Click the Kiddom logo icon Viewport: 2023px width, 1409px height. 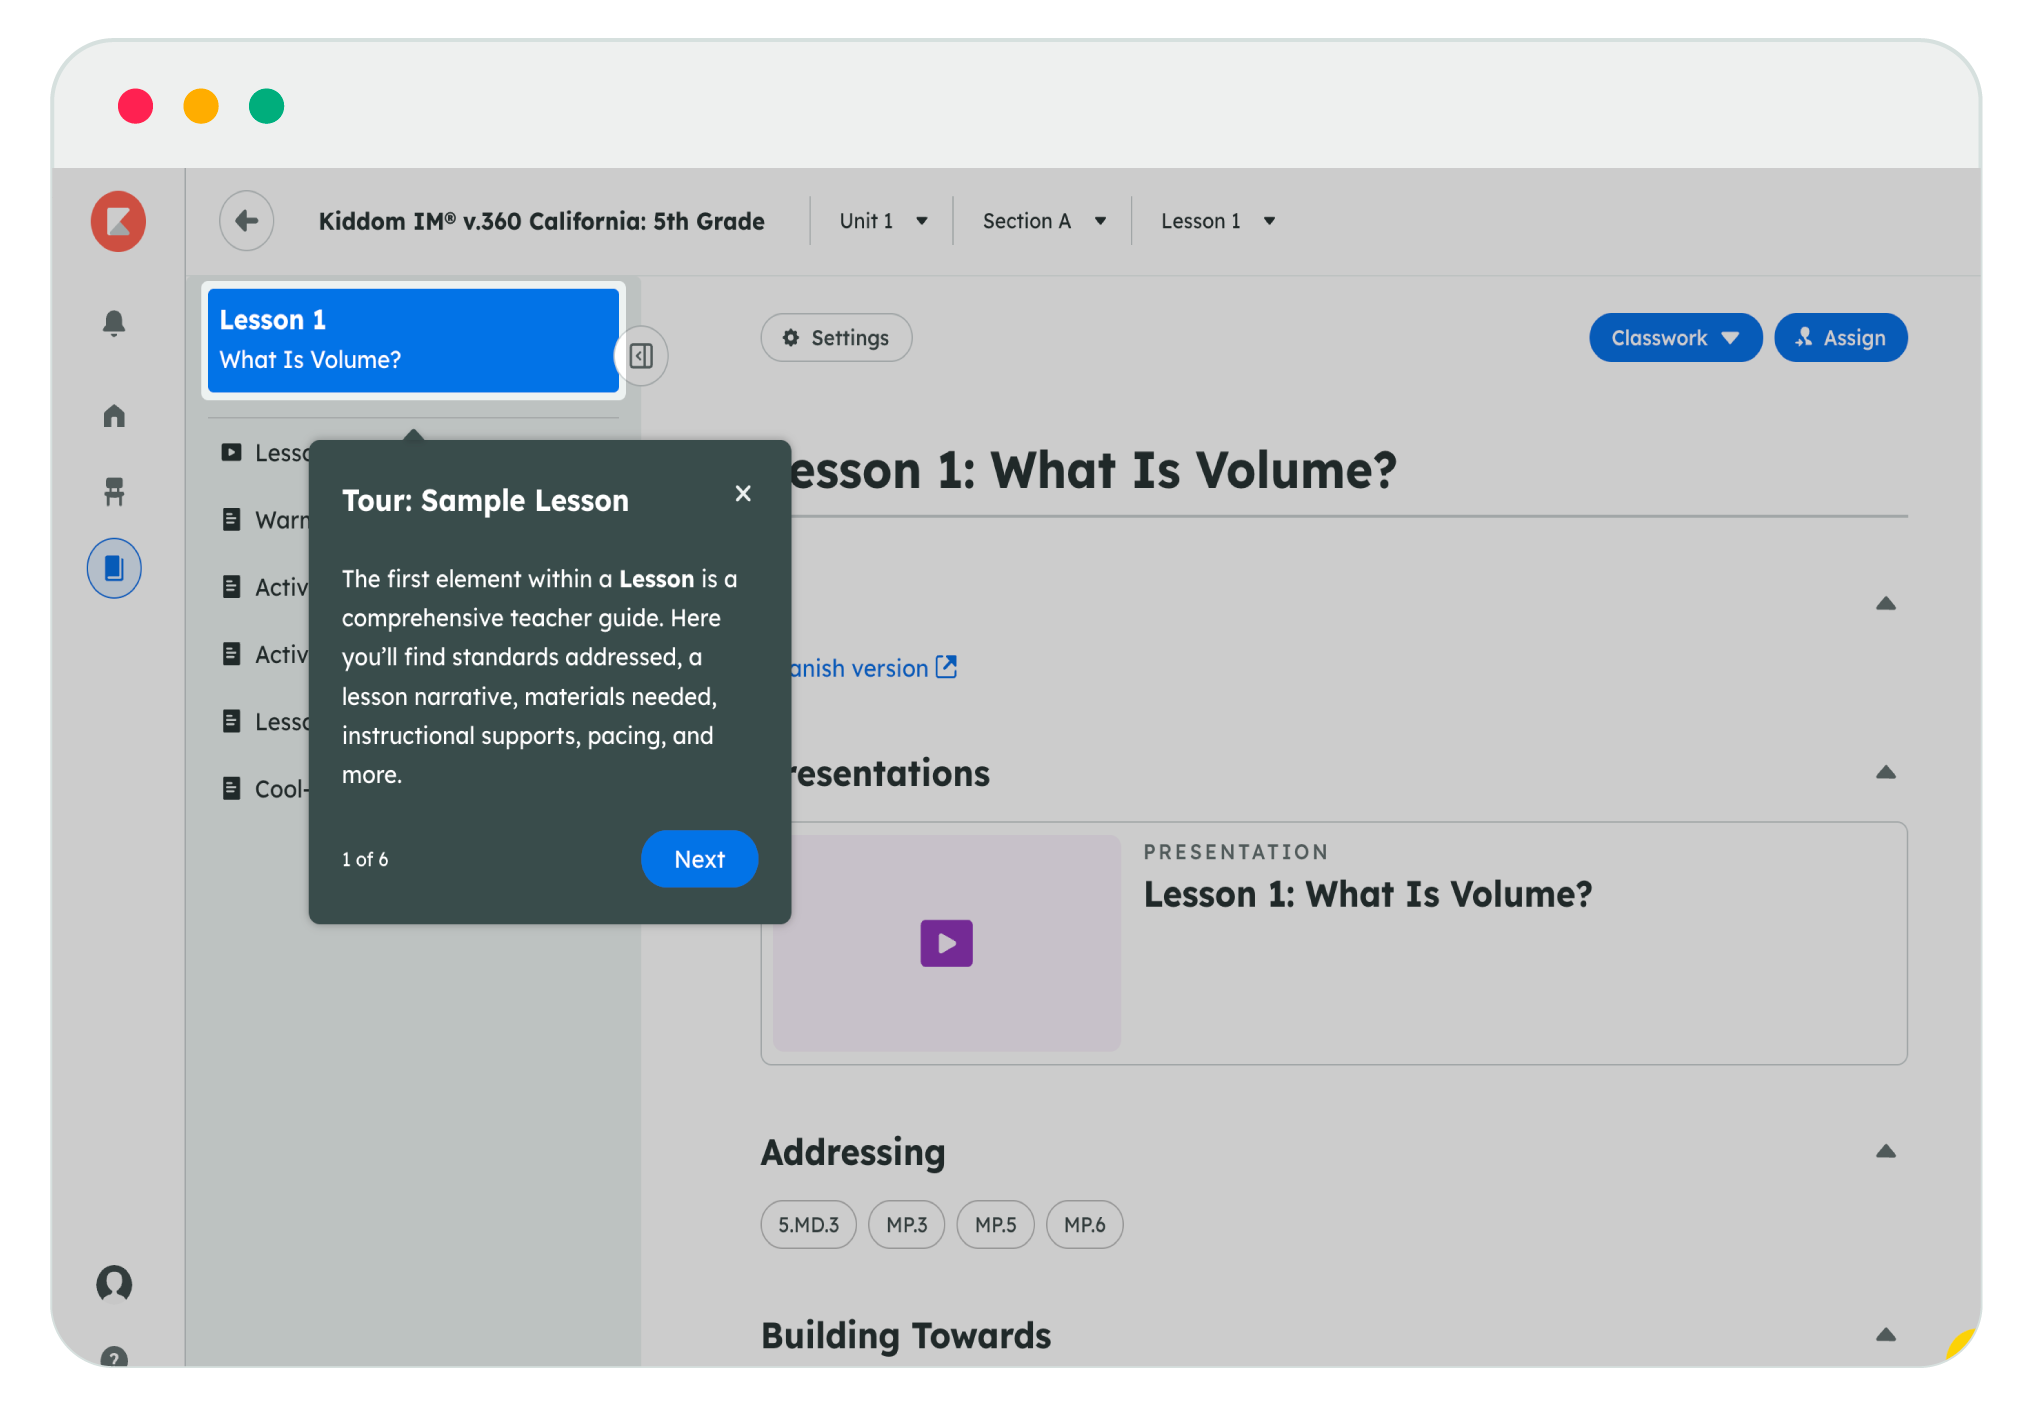118,221
